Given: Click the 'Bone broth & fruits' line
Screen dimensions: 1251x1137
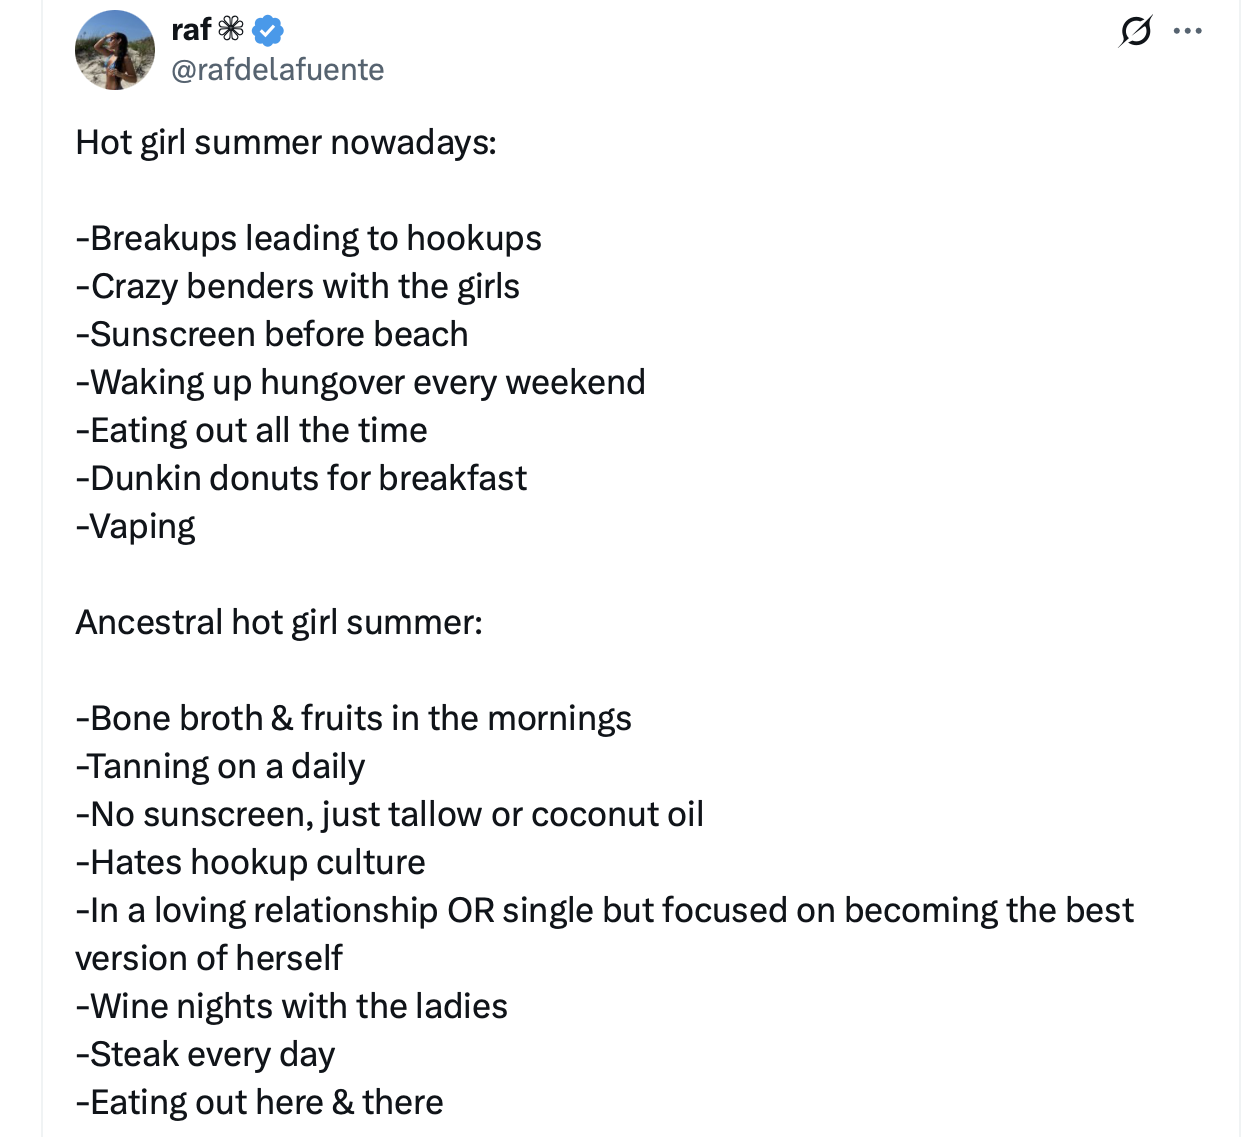Looking at the screenshot, I should 354,719.
